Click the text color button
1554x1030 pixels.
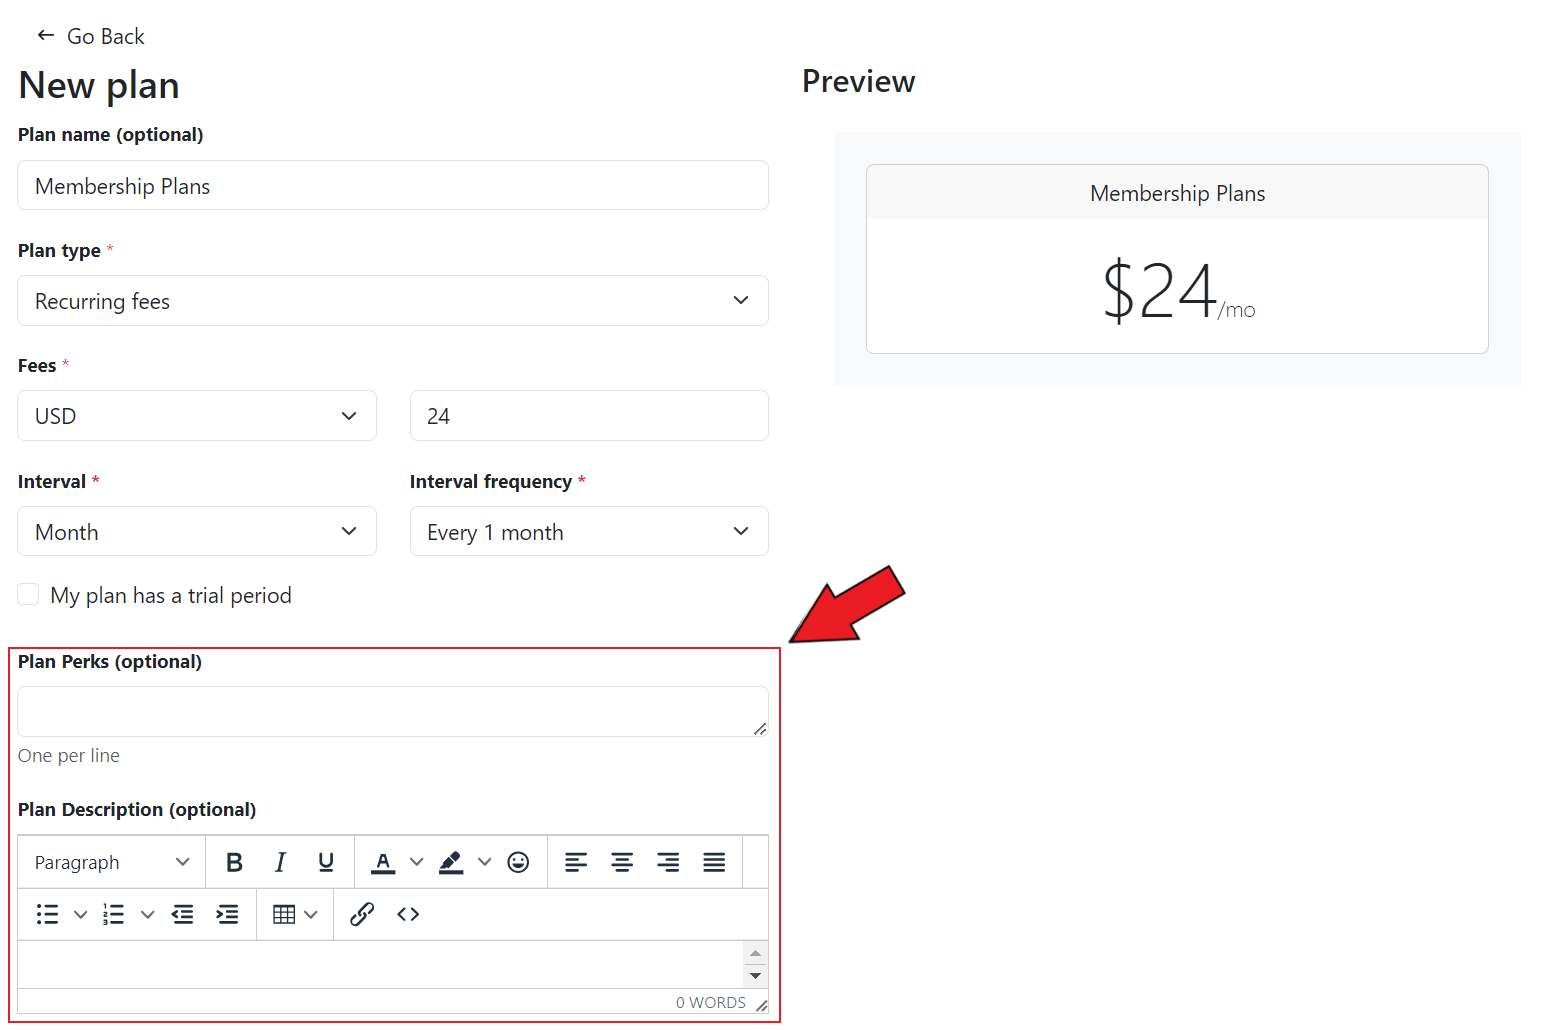tap(383, 862)
